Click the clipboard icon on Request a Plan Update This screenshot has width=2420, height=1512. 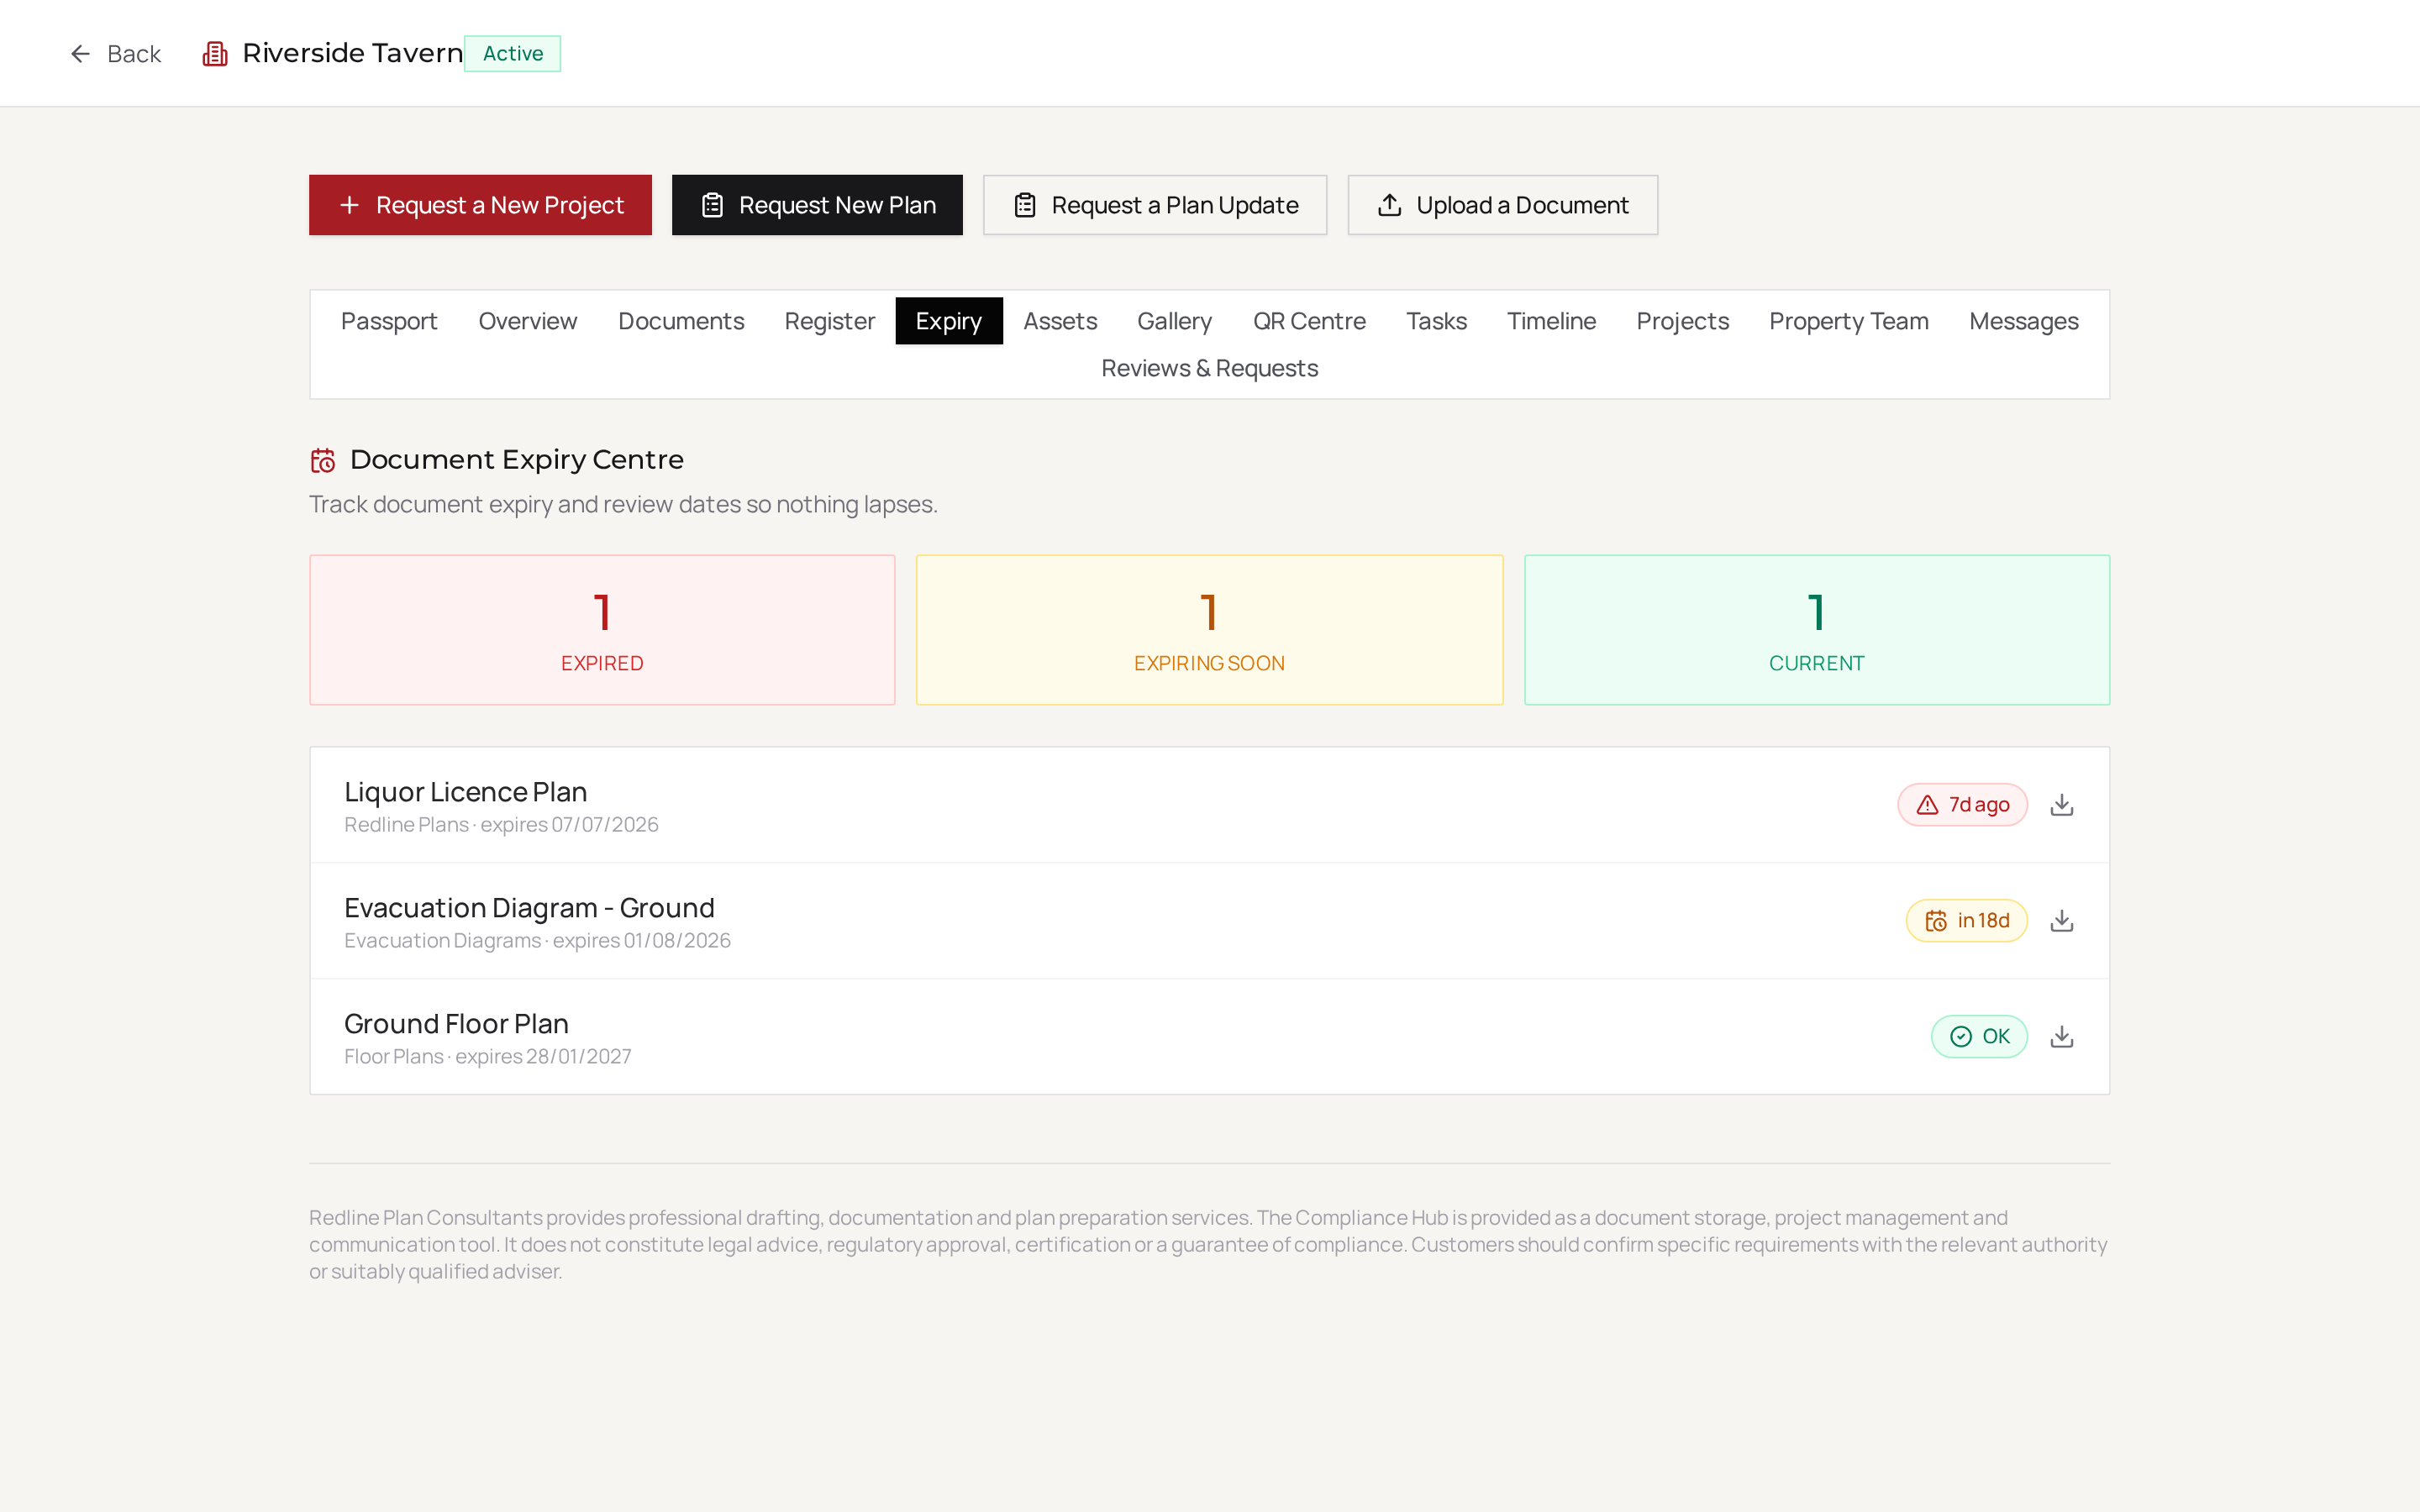[x=1025, y=205]
